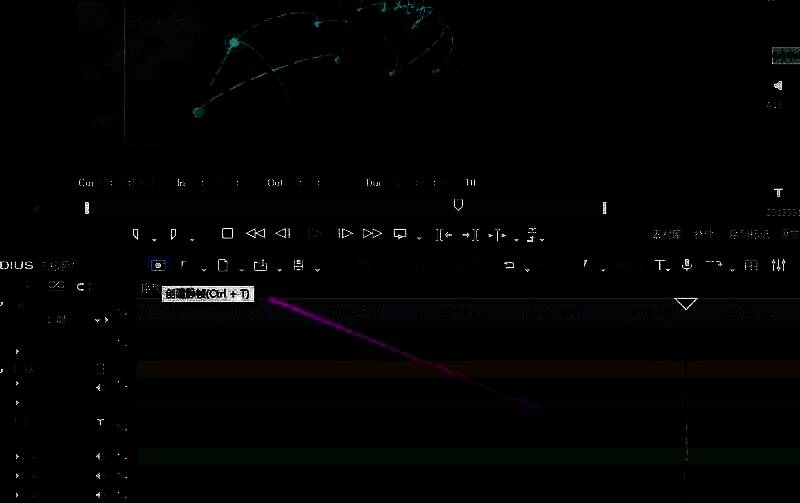Screen dimensions: 800x503
Task: Step forward to the next frame
Action: [345, 234]
